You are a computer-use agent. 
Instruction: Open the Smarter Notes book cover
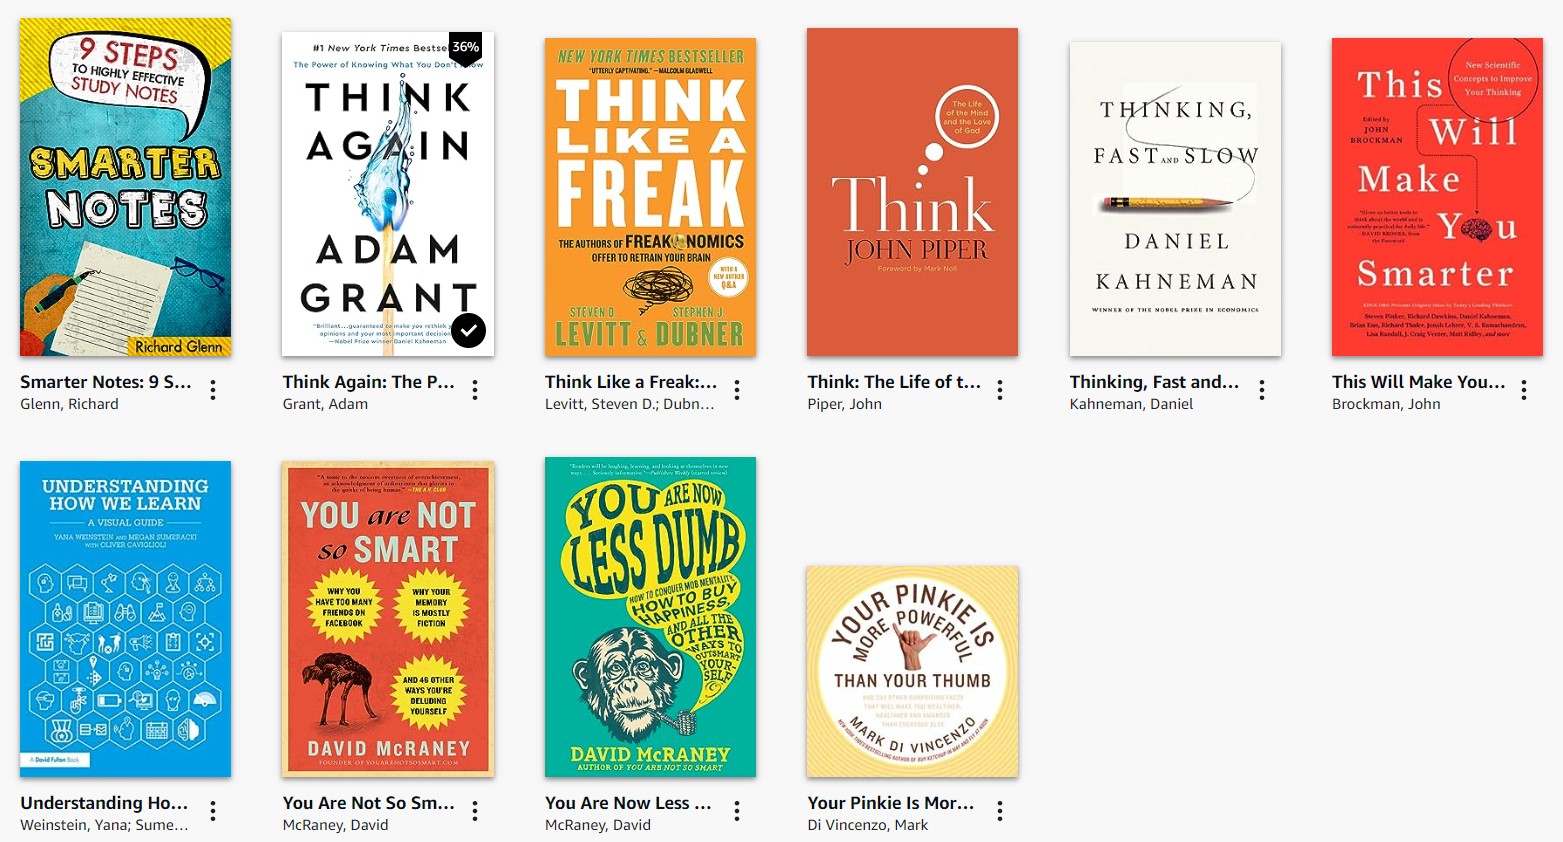[126, 187]
